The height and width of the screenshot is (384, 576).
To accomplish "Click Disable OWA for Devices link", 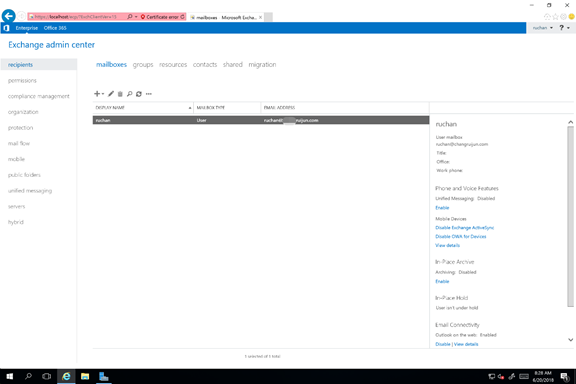I will 461,237.
